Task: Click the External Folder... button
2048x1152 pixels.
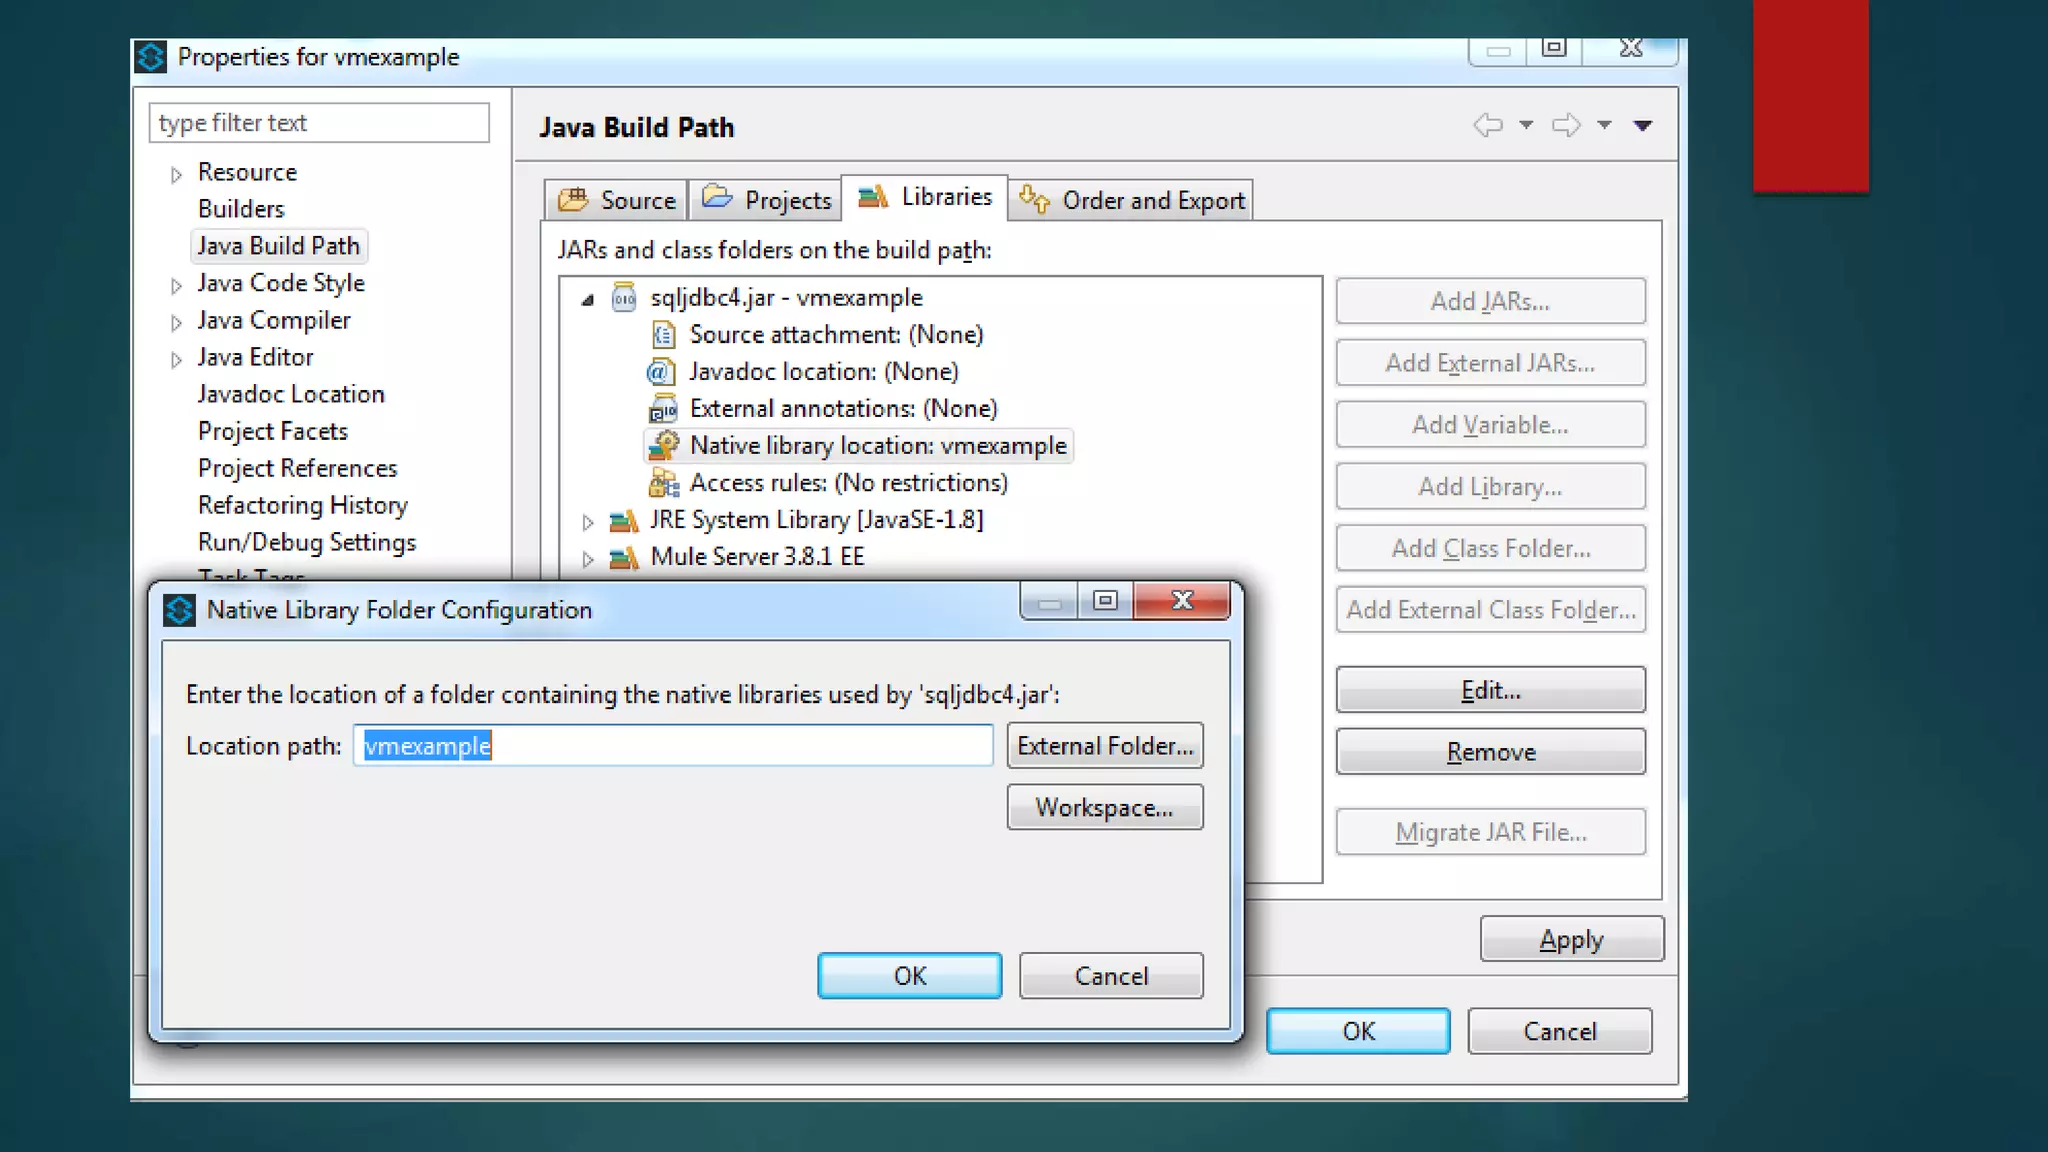Action: coord(1105,746)
